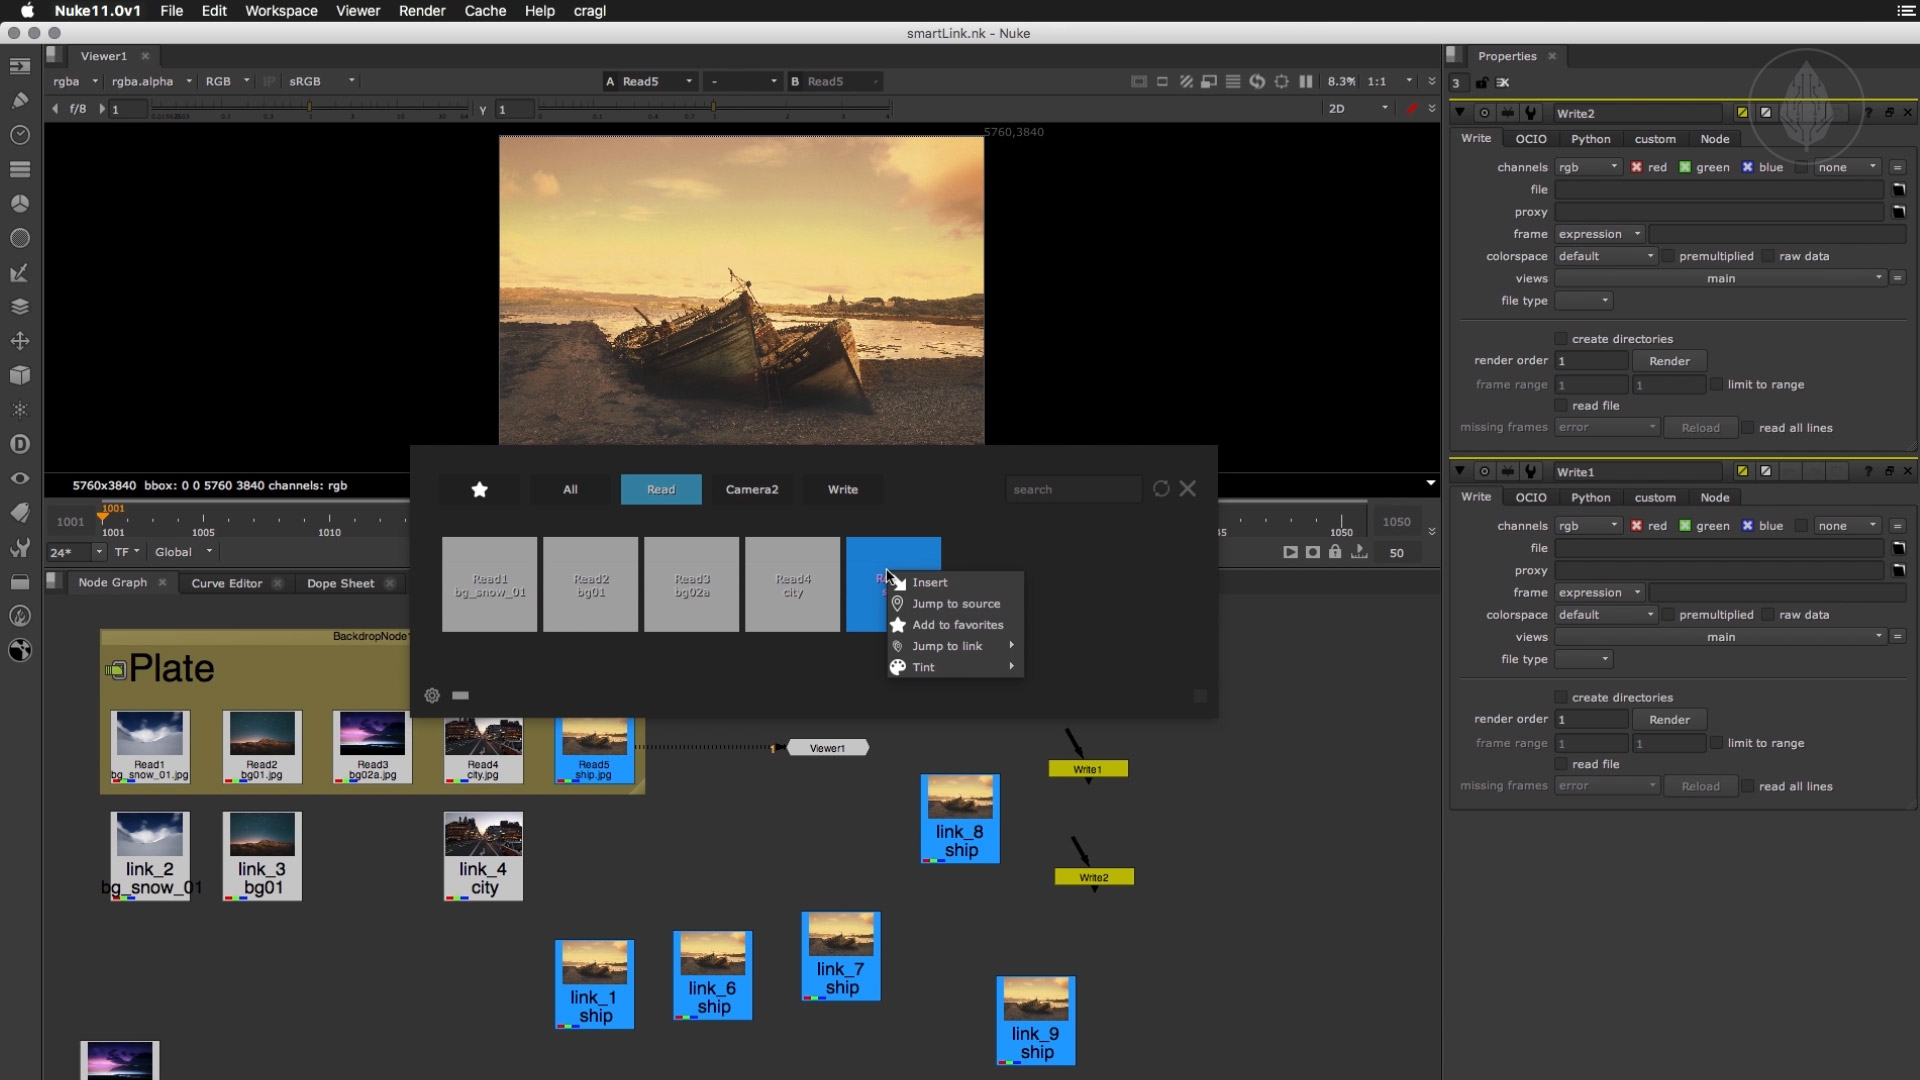Open the Particles nodes icon
The height and width of the screenshot is (1080, 1920).
tap(19, 410)
